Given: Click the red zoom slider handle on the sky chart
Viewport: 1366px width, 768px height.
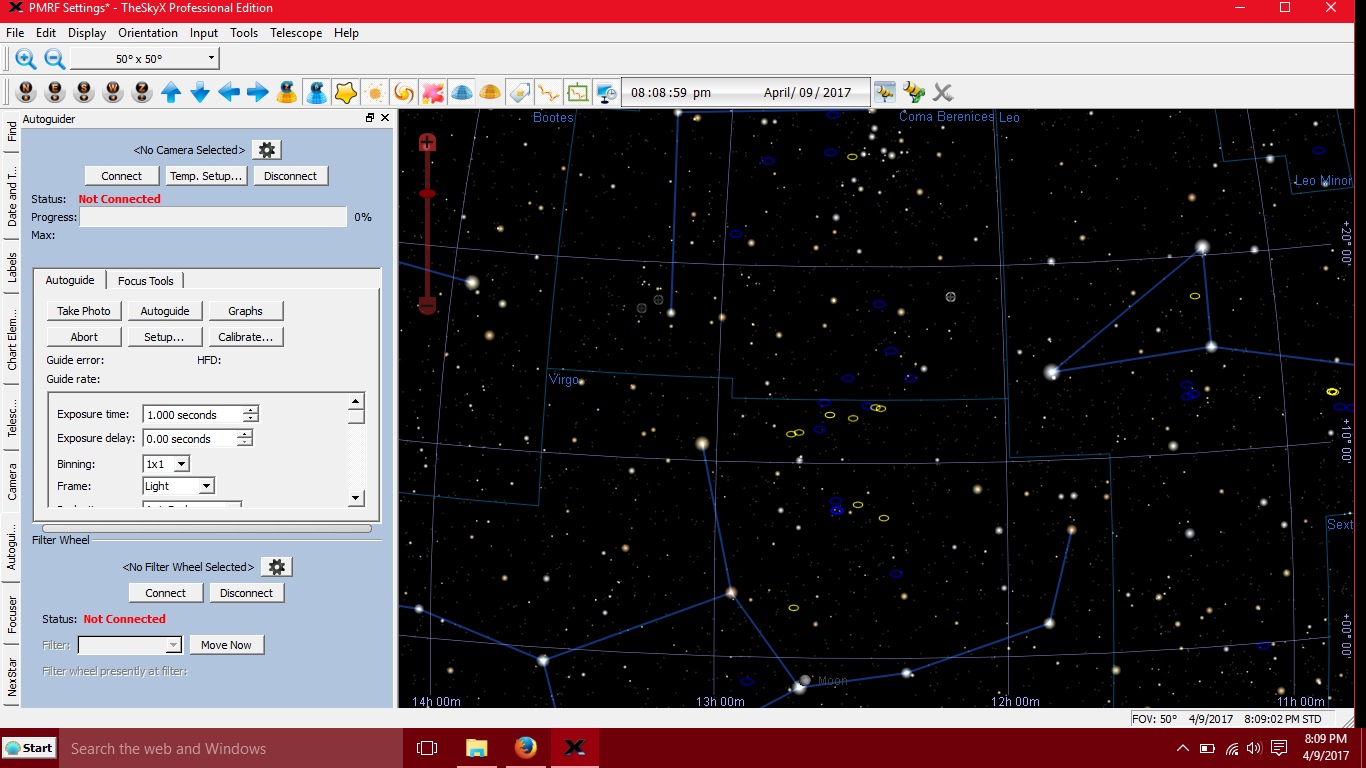Looking at the screenshot, I should 427,193.
